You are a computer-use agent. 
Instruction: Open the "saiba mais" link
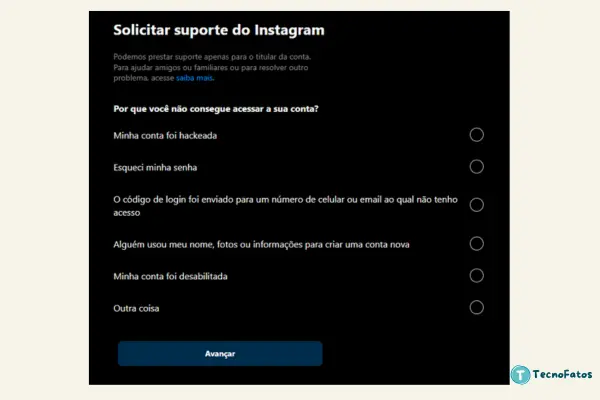click(194, 78)
